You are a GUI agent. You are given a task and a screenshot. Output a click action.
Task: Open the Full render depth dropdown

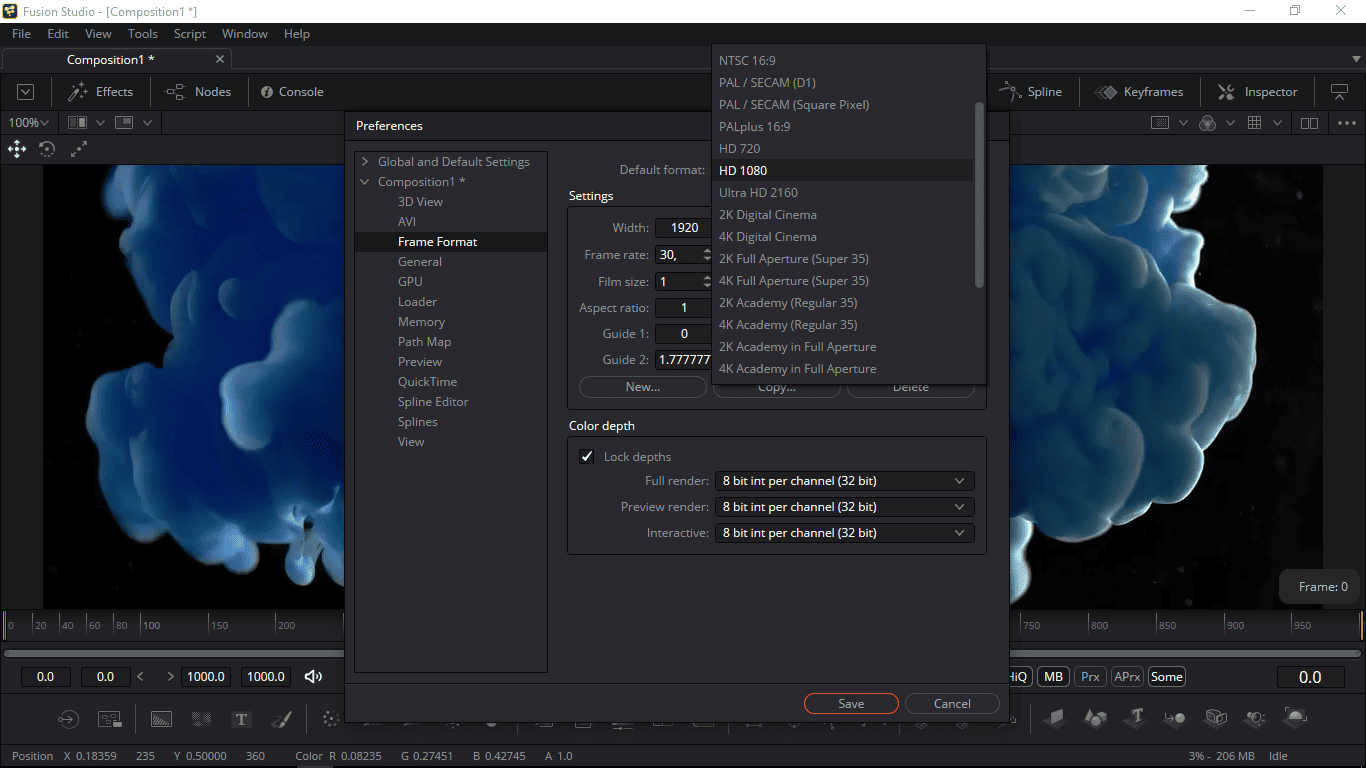pyautogui.click(x=844, y=481)
